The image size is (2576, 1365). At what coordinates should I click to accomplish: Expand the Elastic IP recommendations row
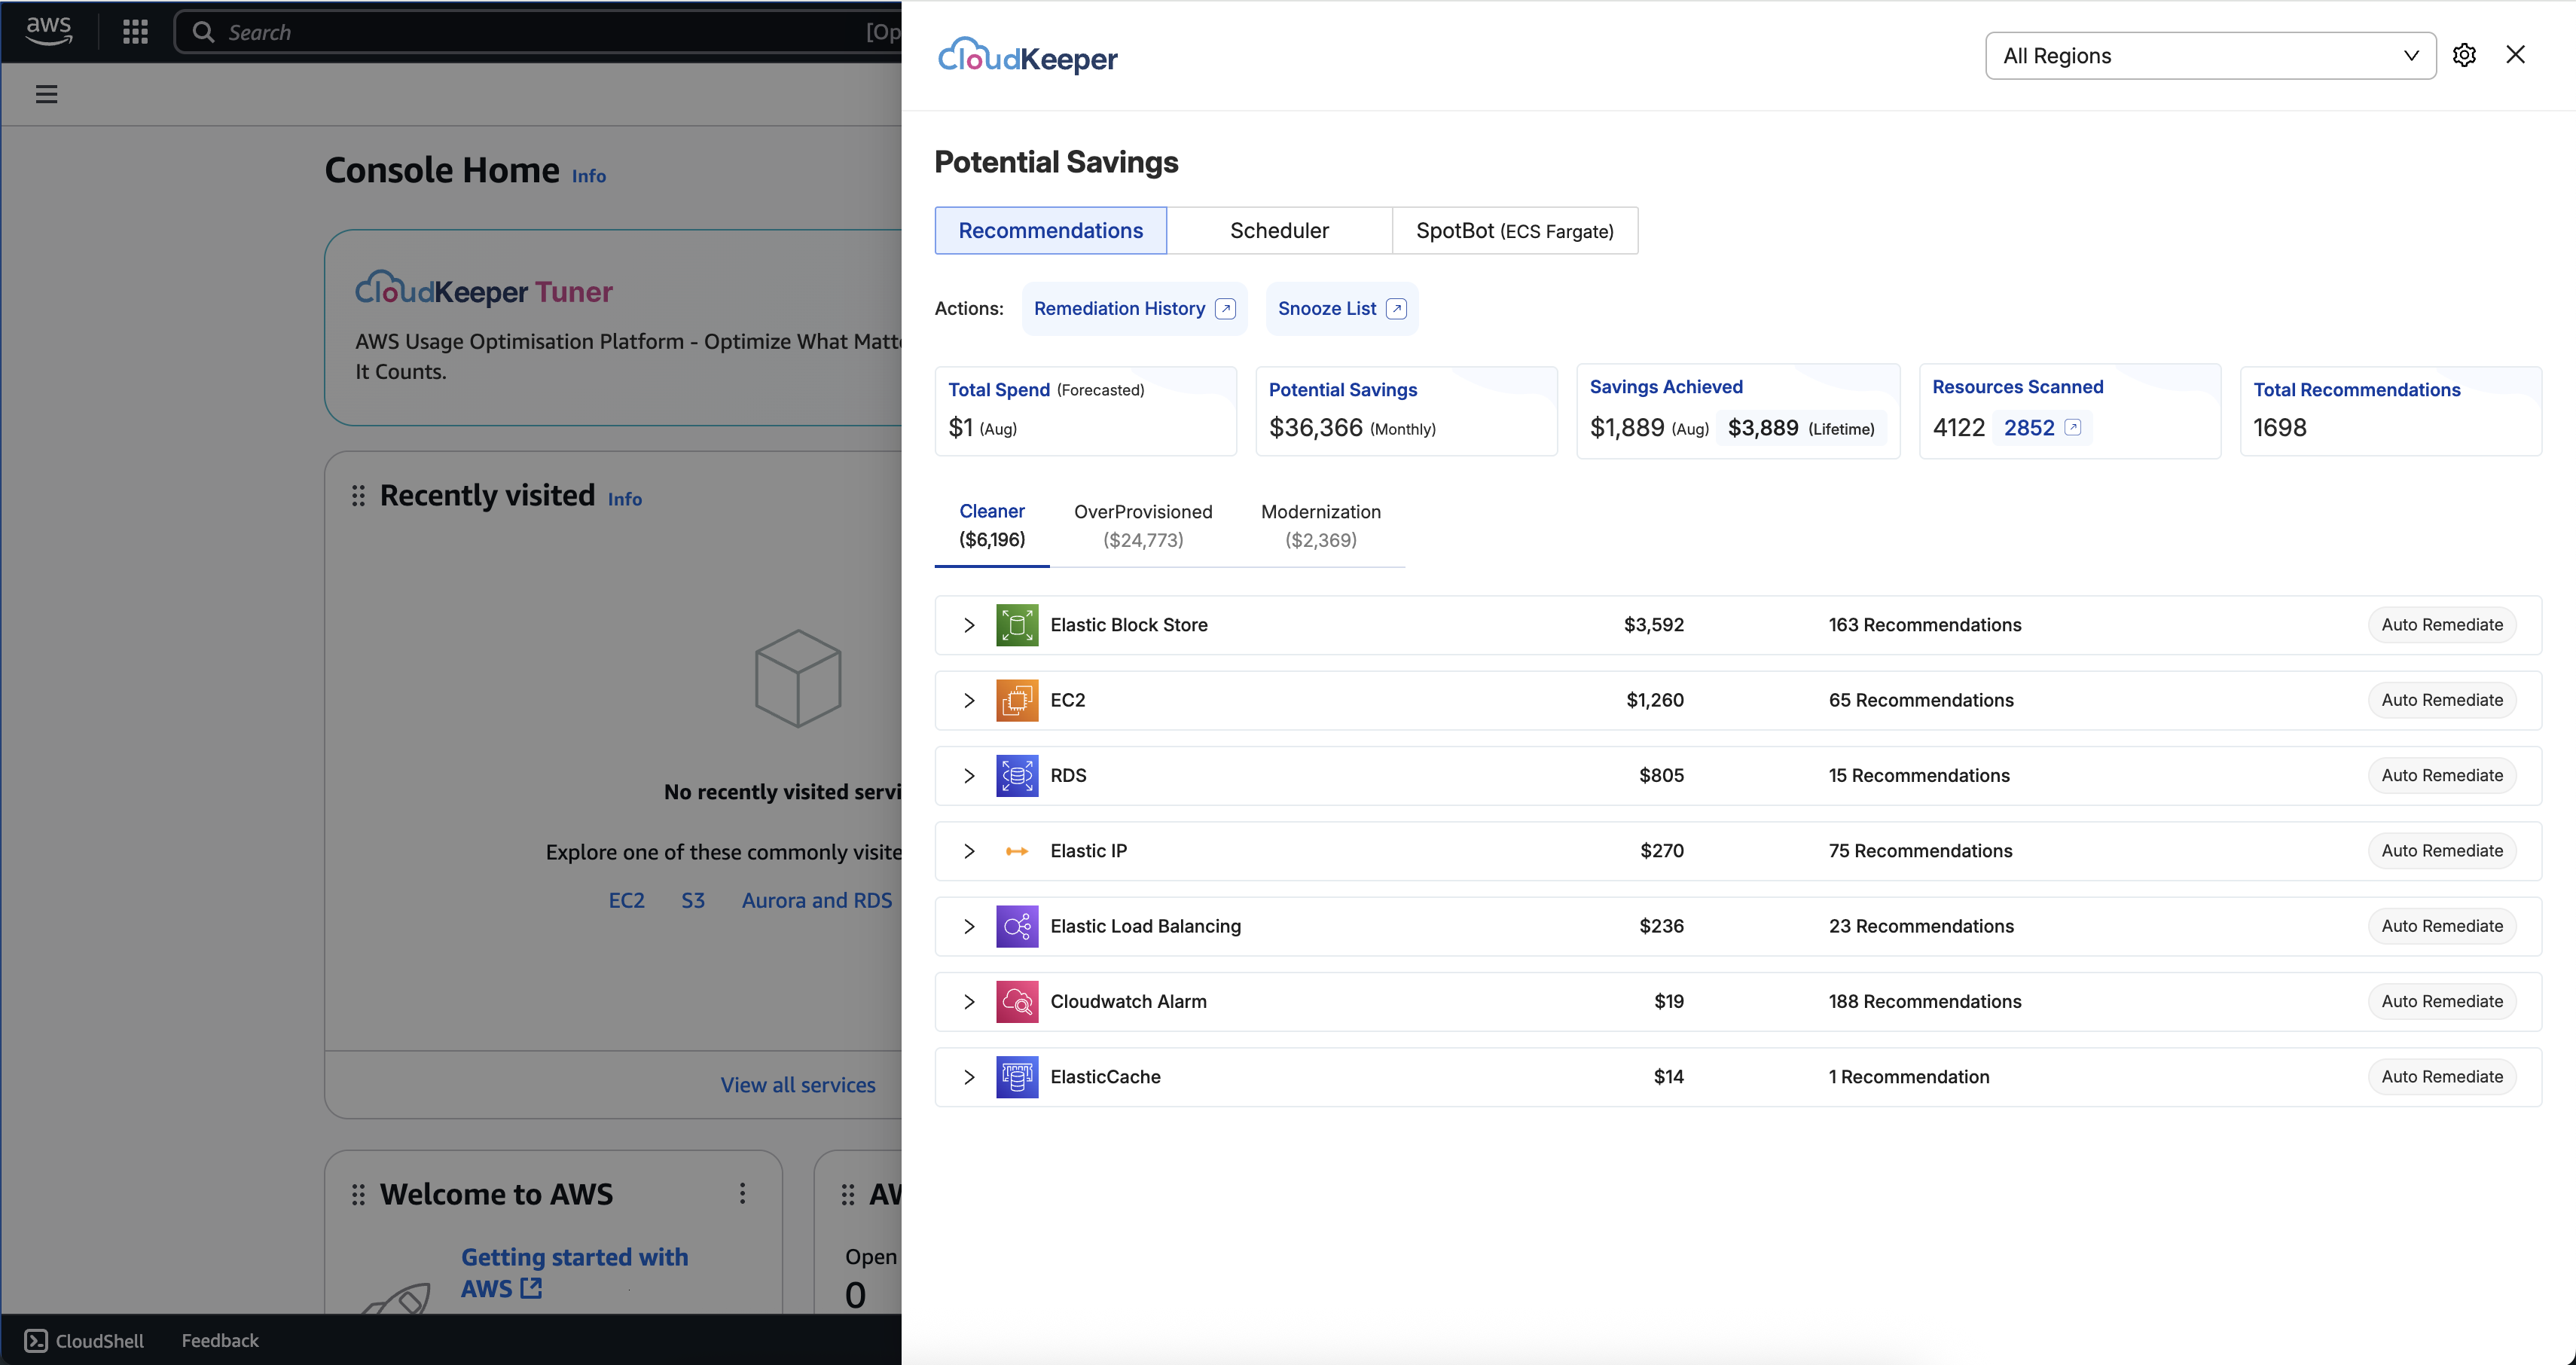click(968, 851)
